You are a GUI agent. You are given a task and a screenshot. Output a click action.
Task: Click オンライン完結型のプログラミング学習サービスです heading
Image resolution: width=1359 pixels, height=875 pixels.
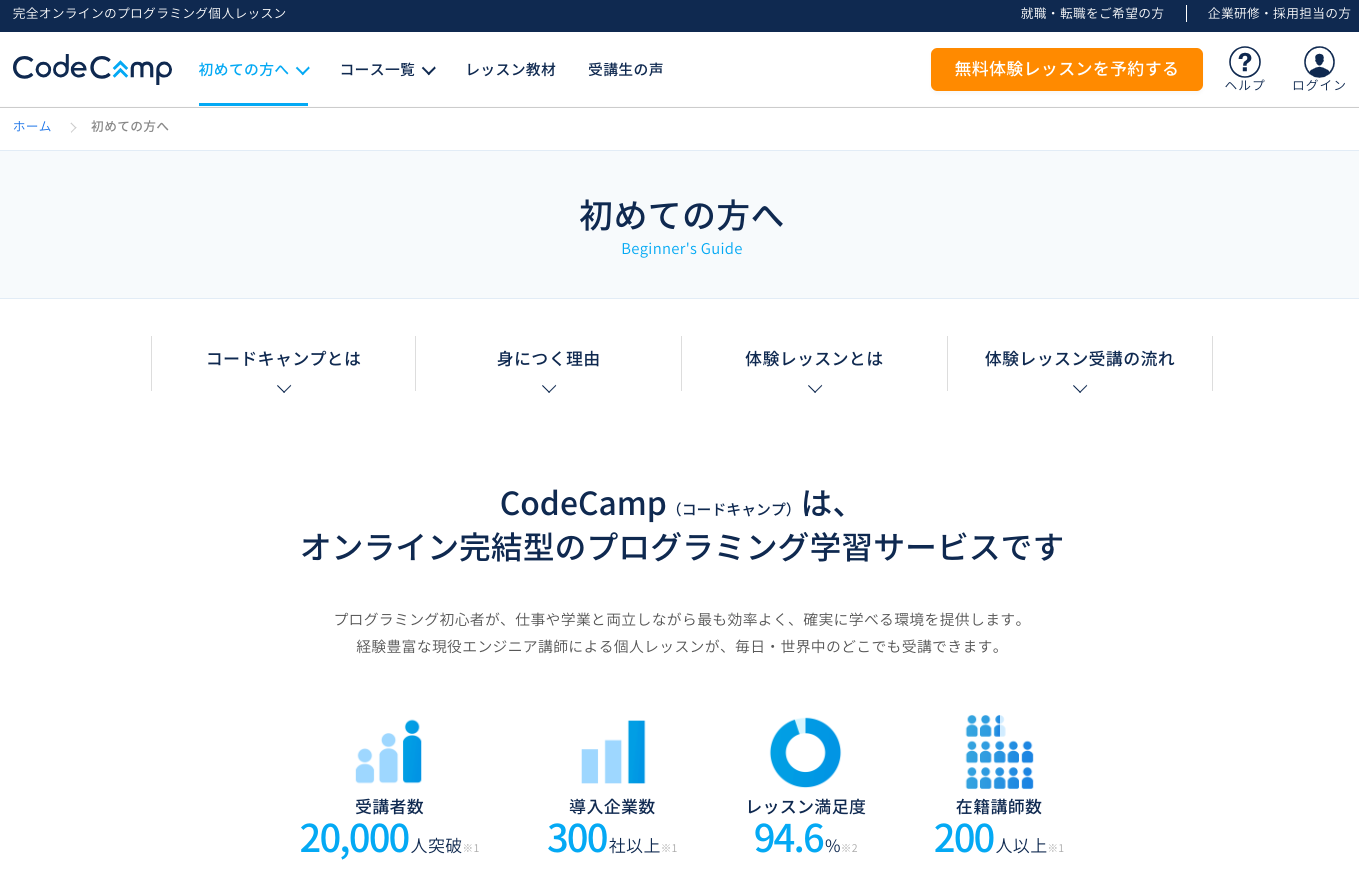(x=682, y=547)
